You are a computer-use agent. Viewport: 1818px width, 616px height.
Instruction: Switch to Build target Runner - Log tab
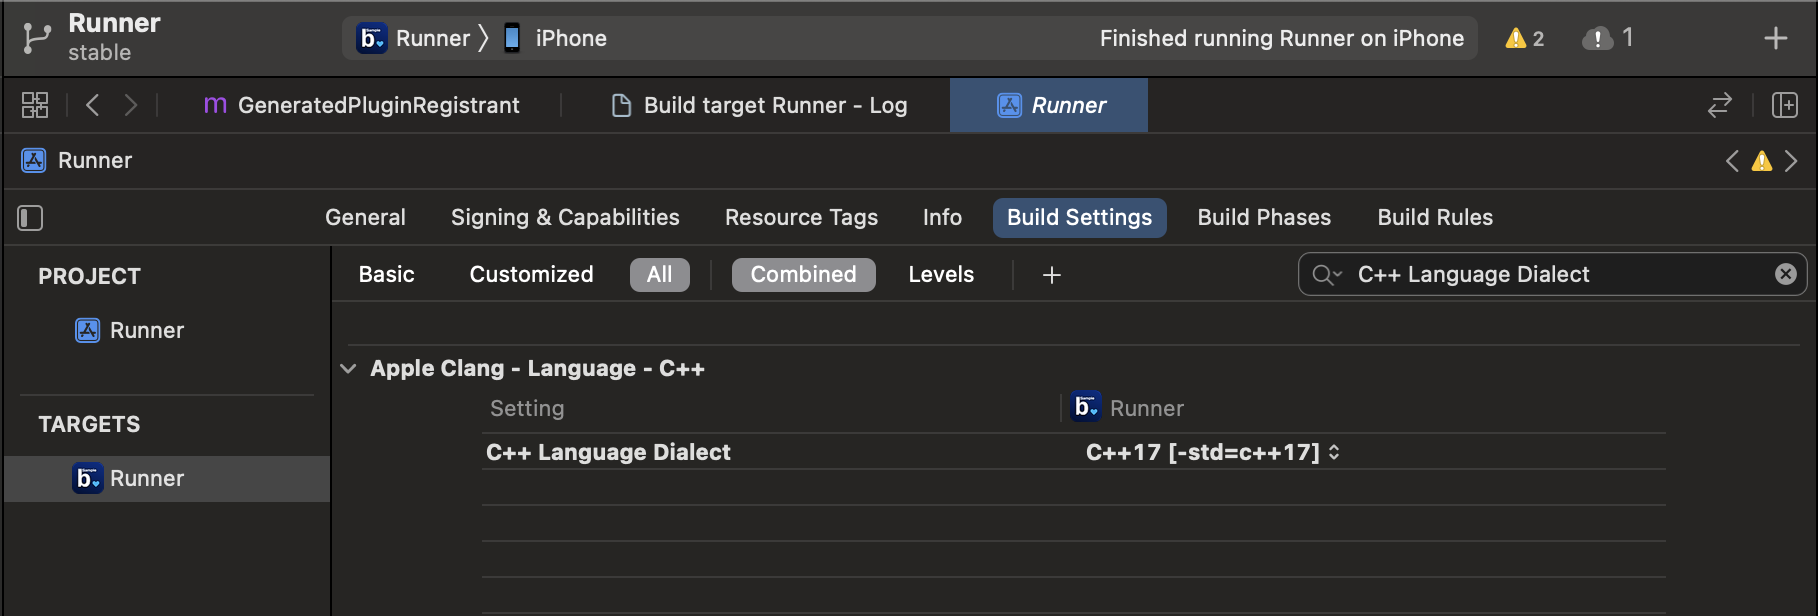pyautogui.click(x=760, y=105)
